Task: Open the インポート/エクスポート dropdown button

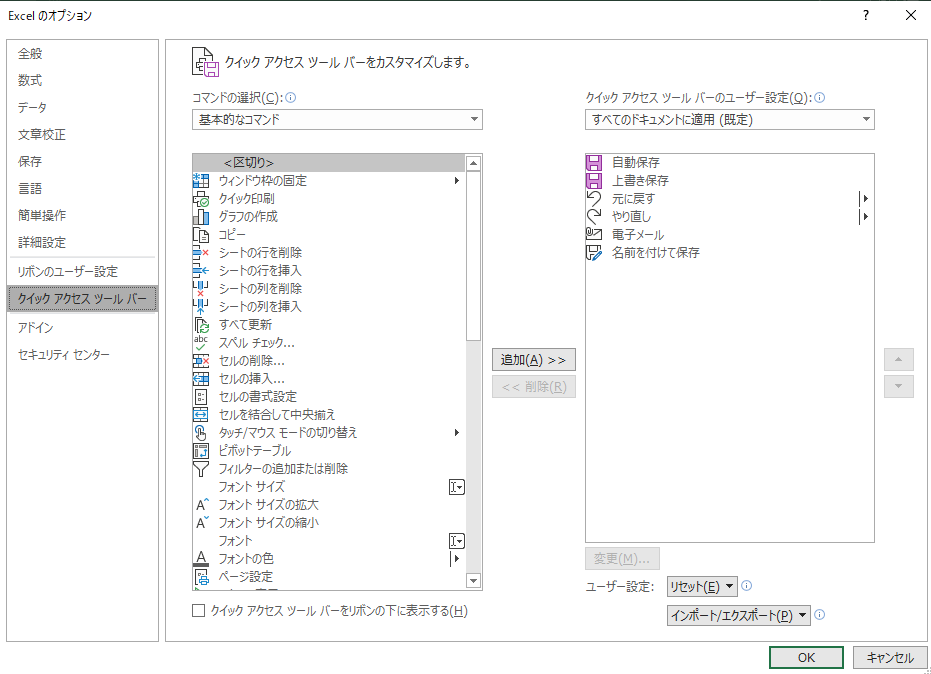Action: pos(739,615)
